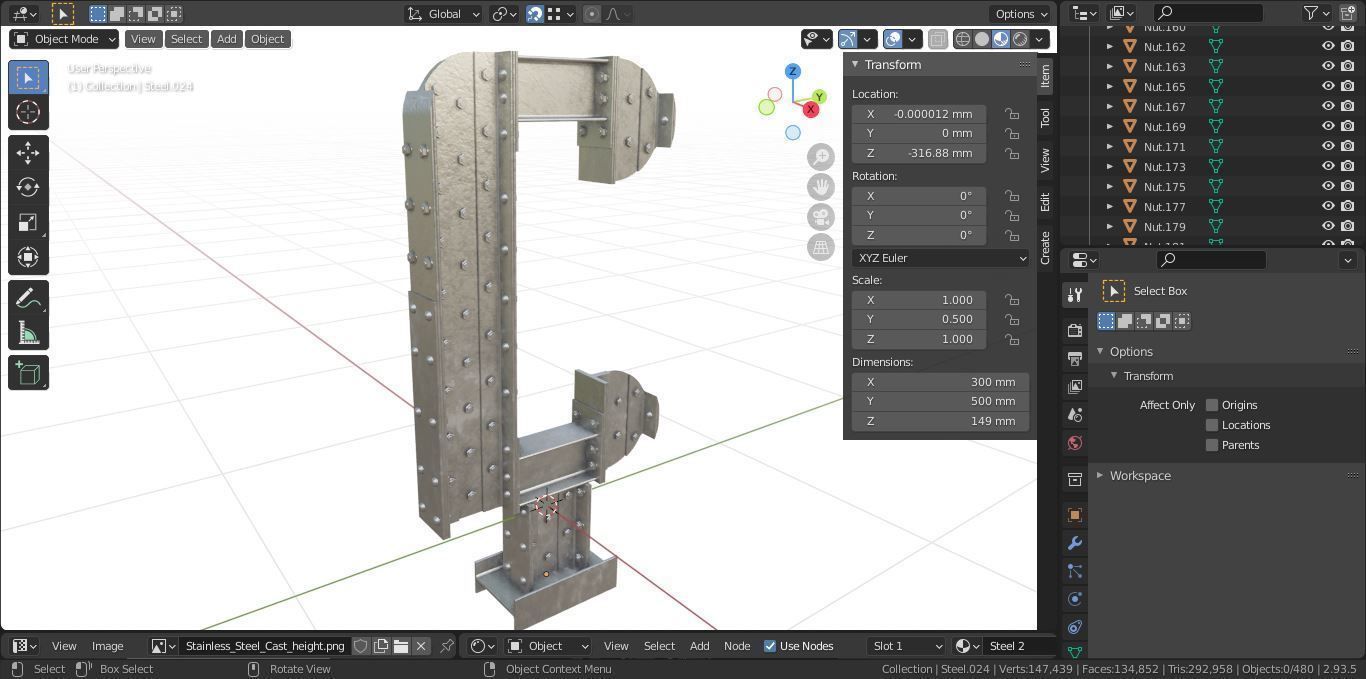Click the outliner filter funnel icon
The width and height of the screenshot is (1366, 679).
pos(1310,13)
